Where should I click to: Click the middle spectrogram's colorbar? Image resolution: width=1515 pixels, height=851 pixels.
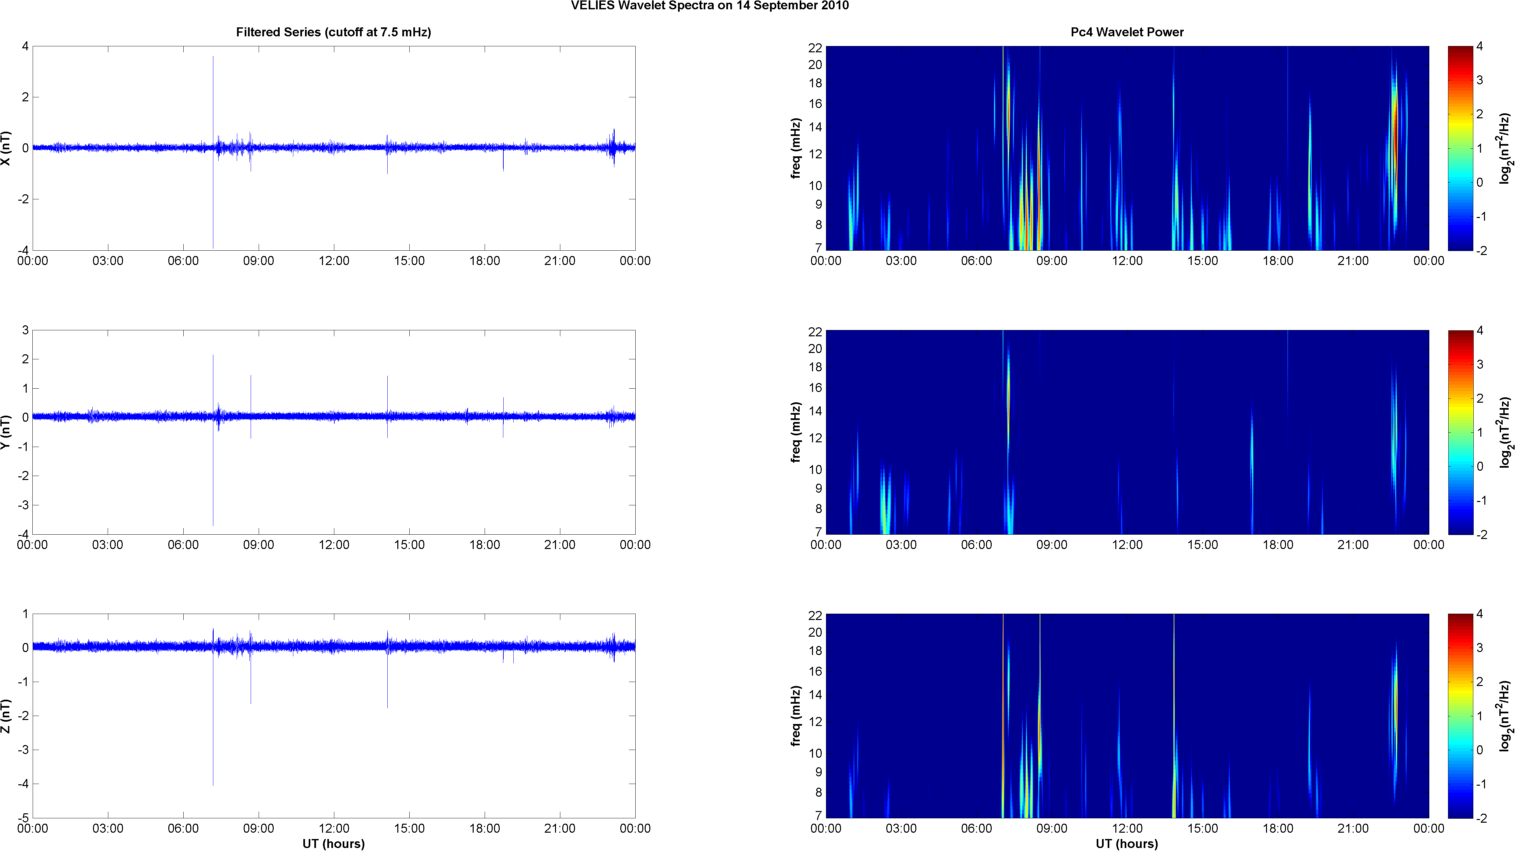tap(1460, 432)
